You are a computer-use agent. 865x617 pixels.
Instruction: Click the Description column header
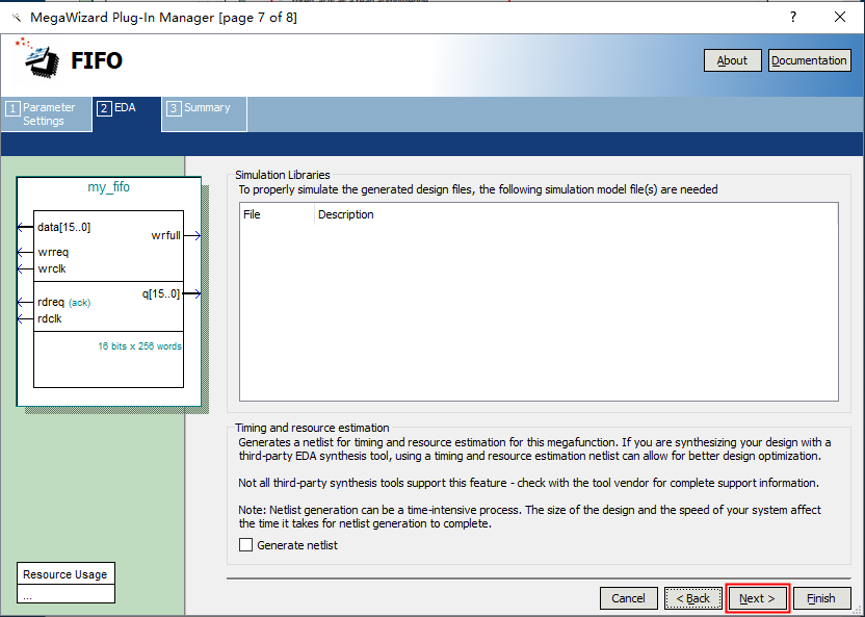345,215
